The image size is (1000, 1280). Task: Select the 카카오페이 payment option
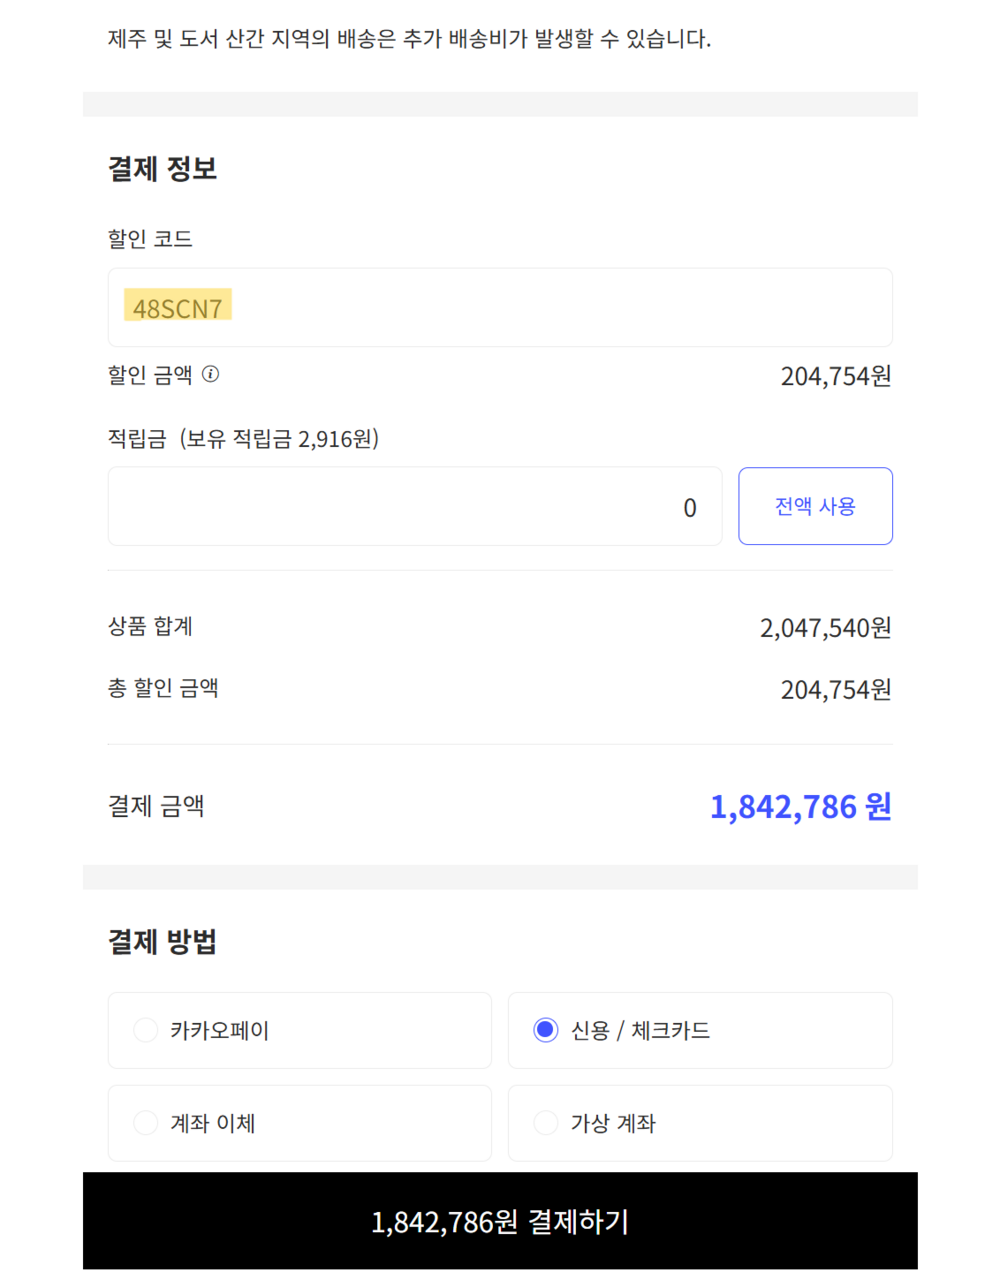[x=299, y=1030]
